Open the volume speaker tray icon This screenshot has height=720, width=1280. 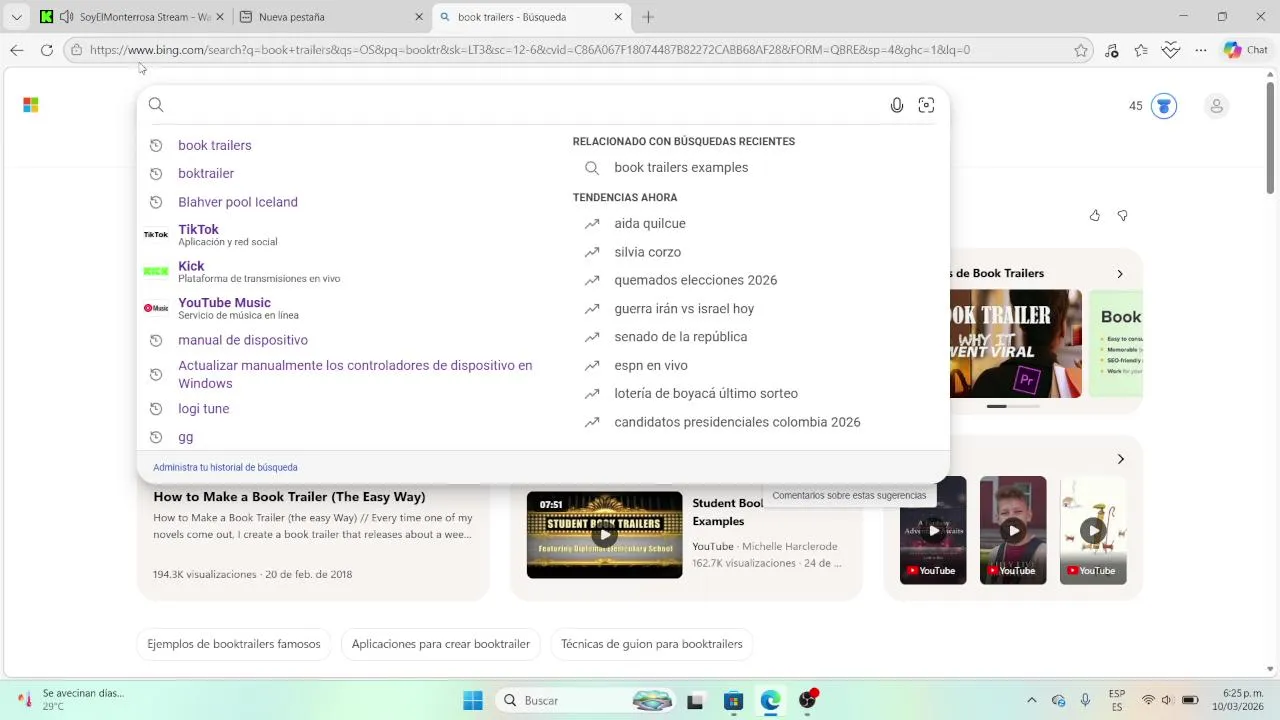1167,701
